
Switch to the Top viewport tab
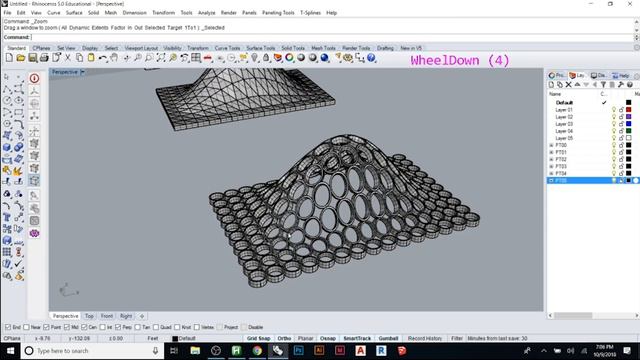click(89, 316)
